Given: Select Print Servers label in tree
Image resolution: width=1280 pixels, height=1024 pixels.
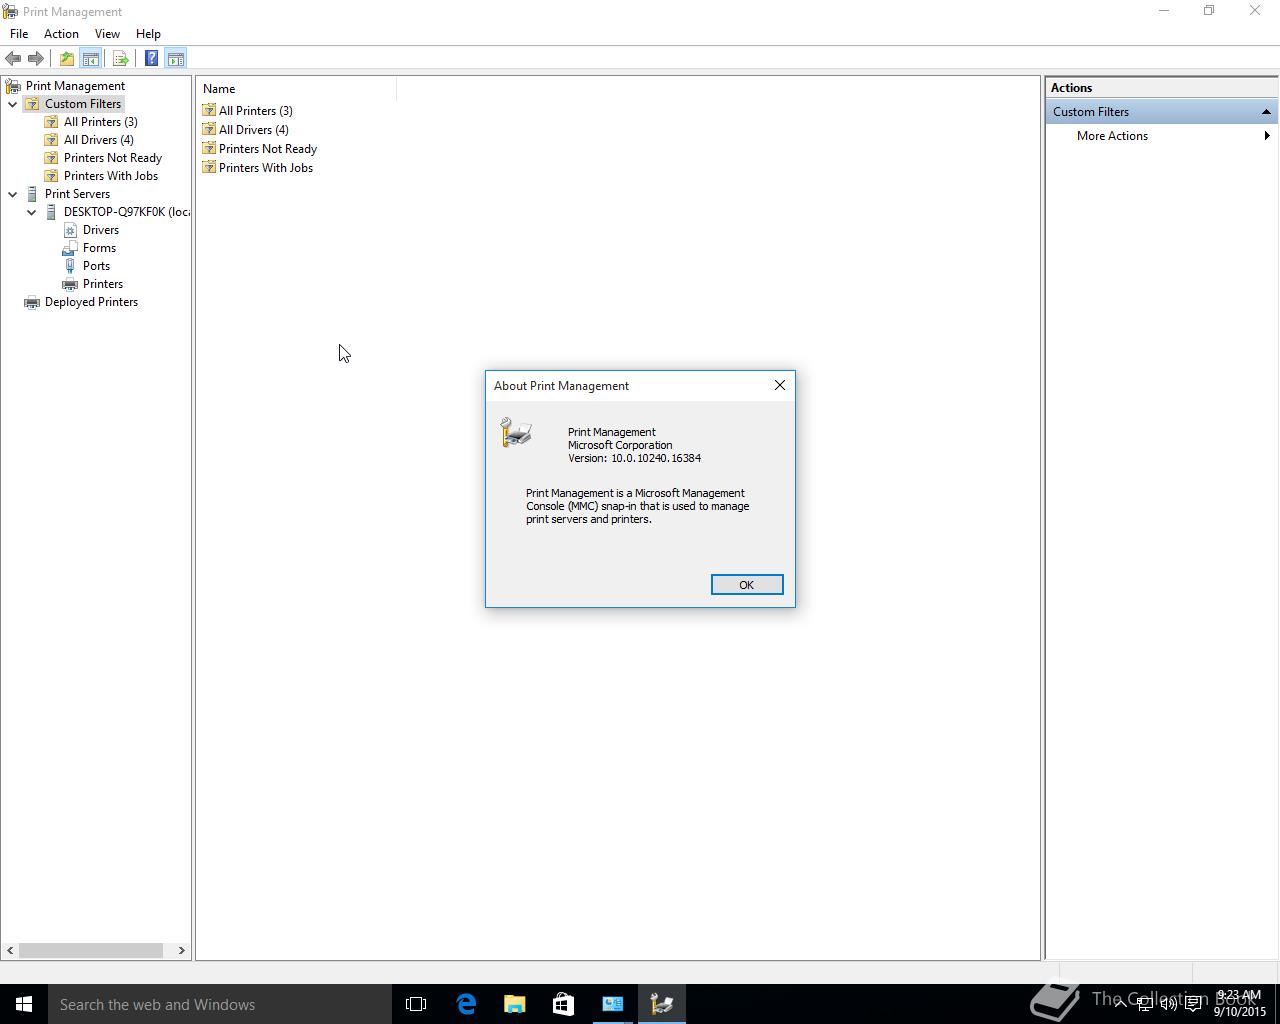Looking at the screenshot, I should 77,194.
